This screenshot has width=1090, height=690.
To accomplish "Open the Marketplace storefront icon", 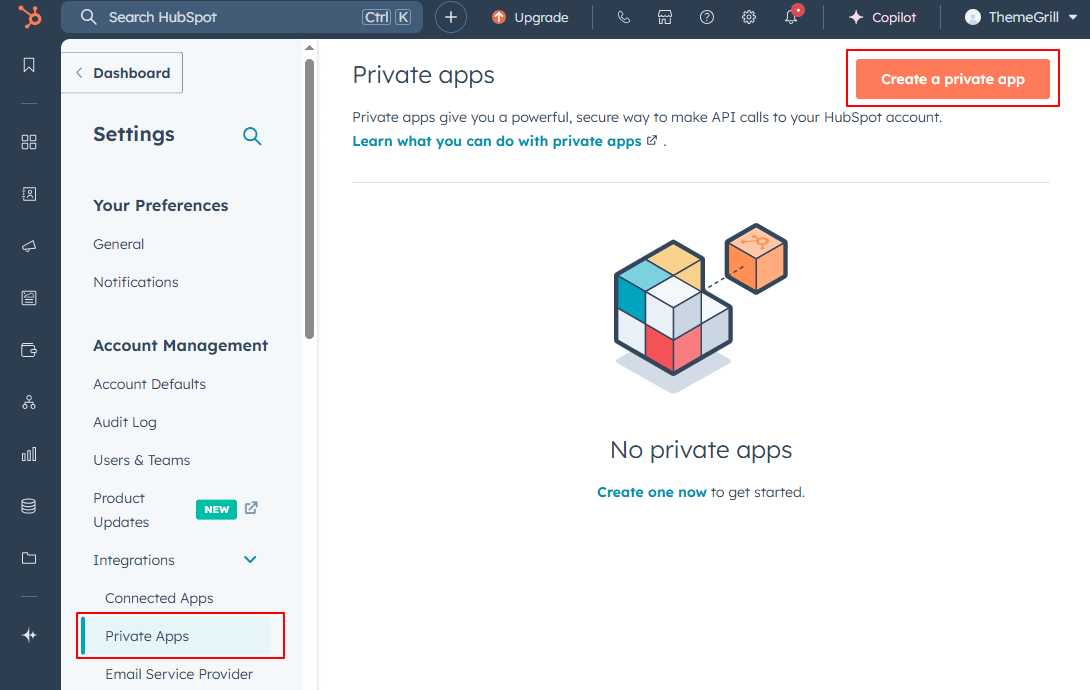I will tap(665, 17).
